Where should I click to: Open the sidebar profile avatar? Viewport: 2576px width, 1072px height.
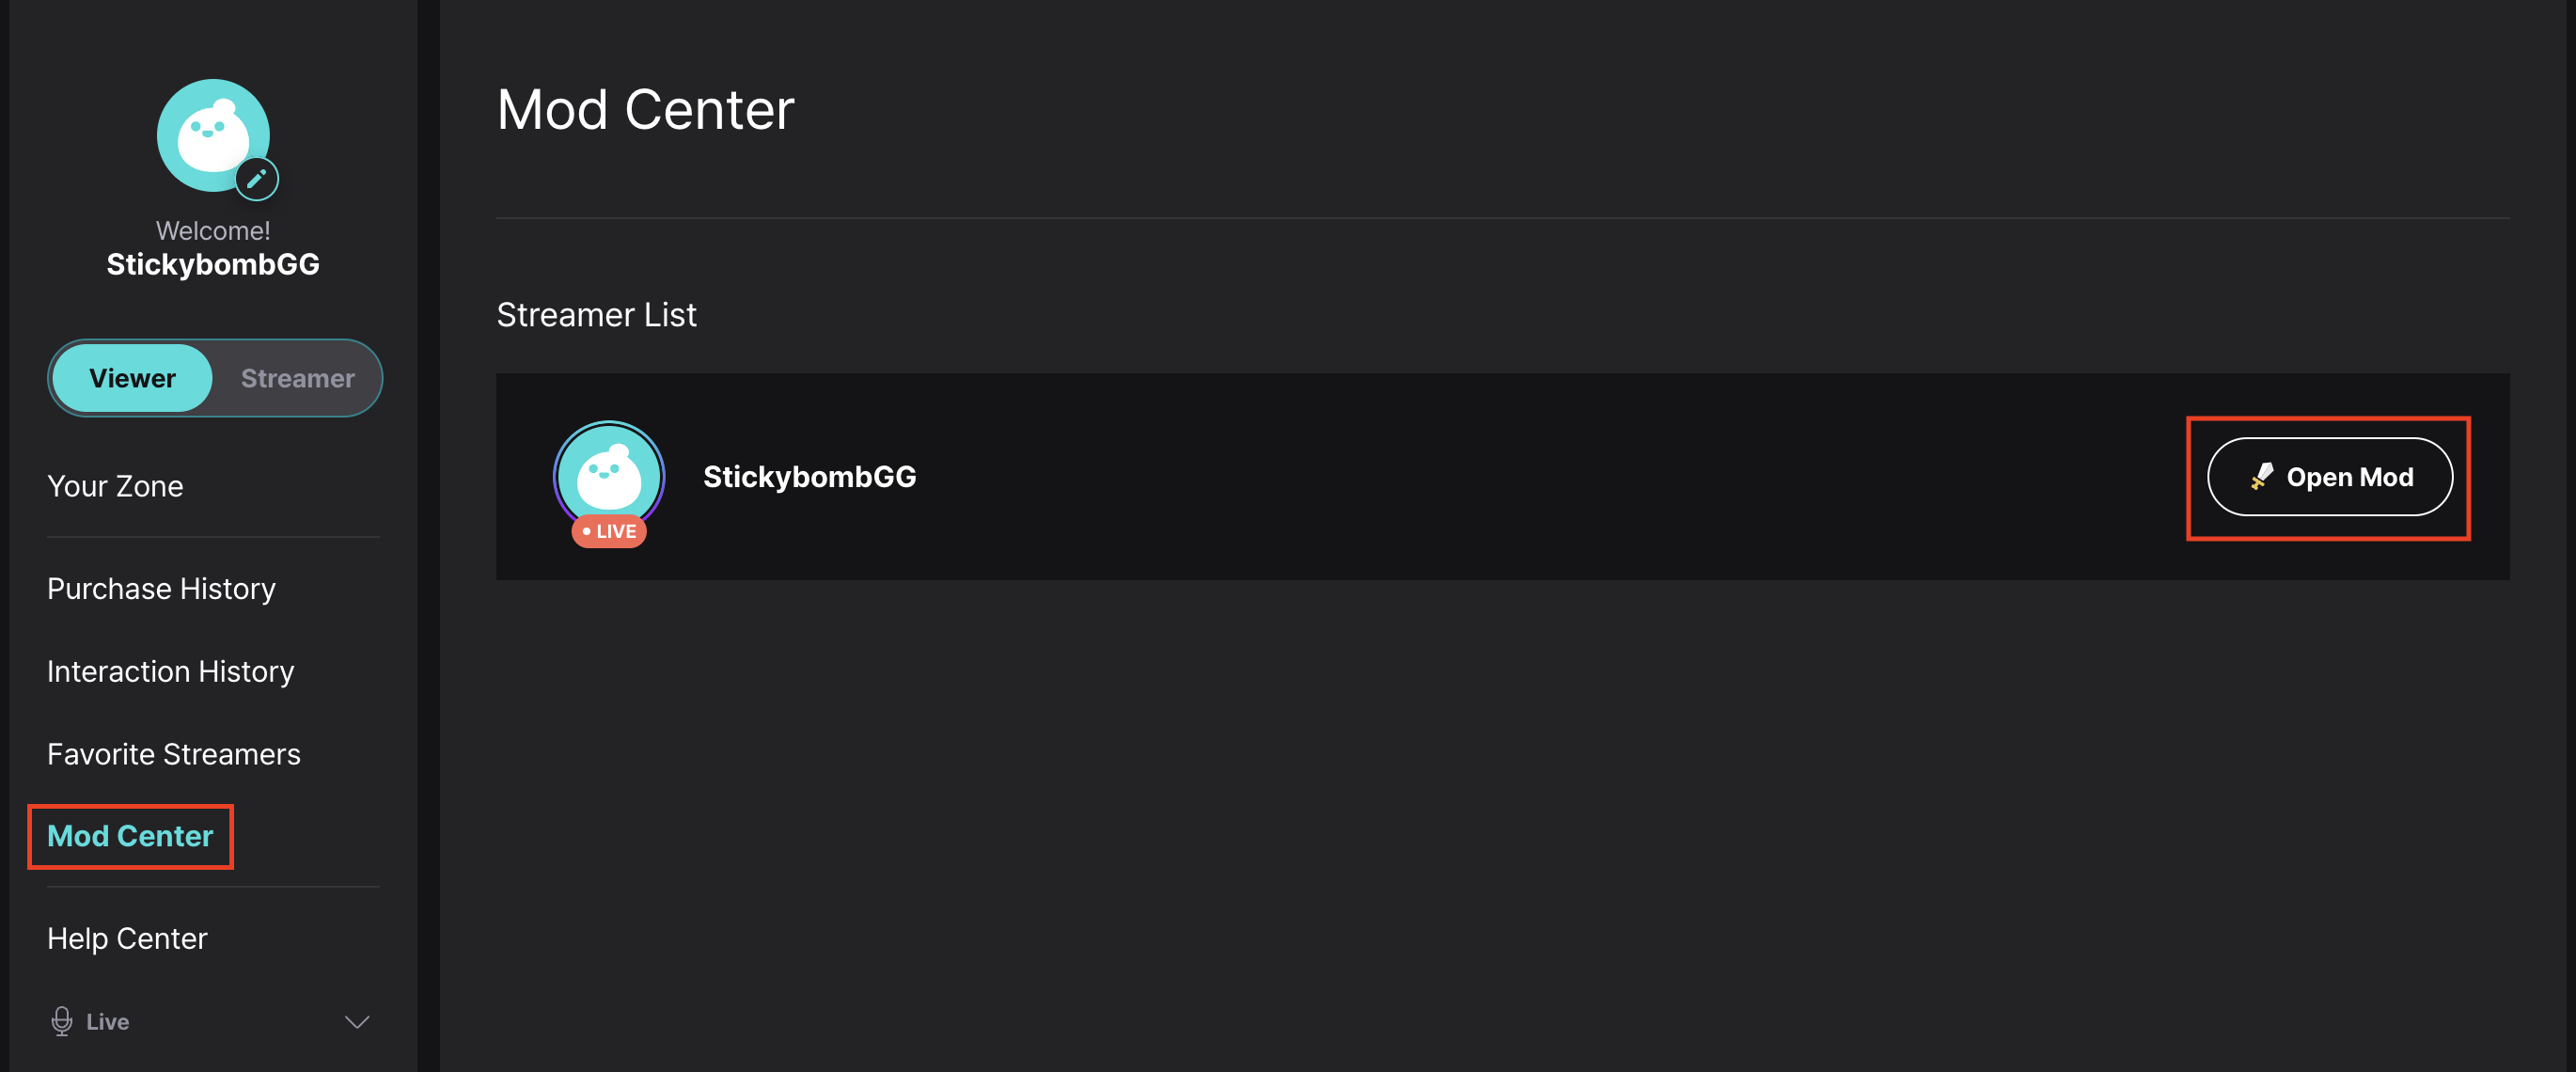(x=213, y=135)
